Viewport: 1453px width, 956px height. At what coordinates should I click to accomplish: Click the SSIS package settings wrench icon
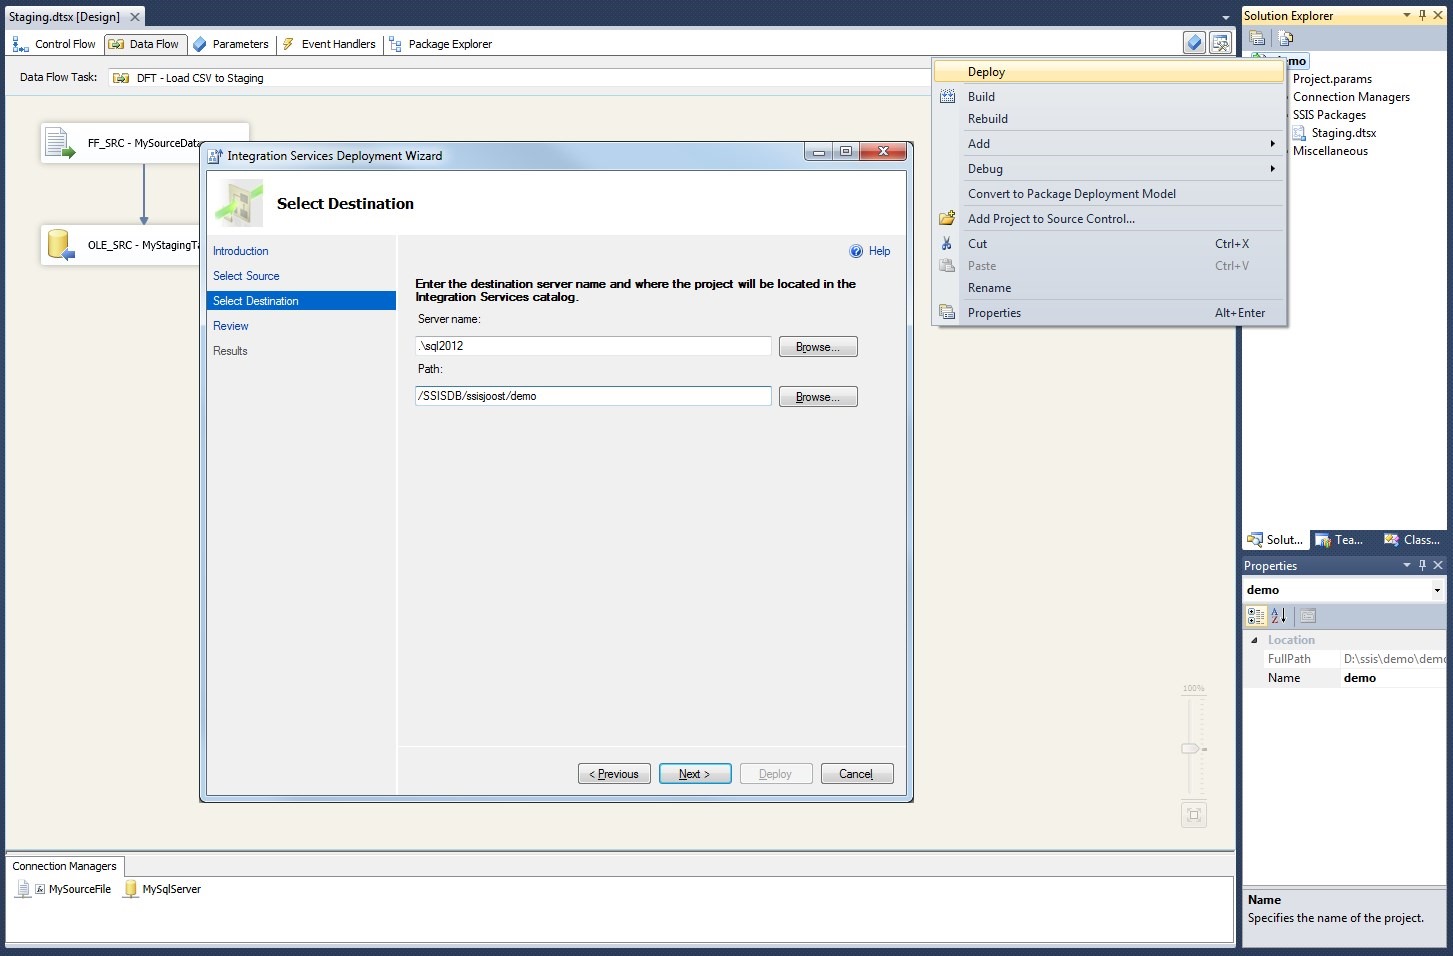pos(1220,42)
